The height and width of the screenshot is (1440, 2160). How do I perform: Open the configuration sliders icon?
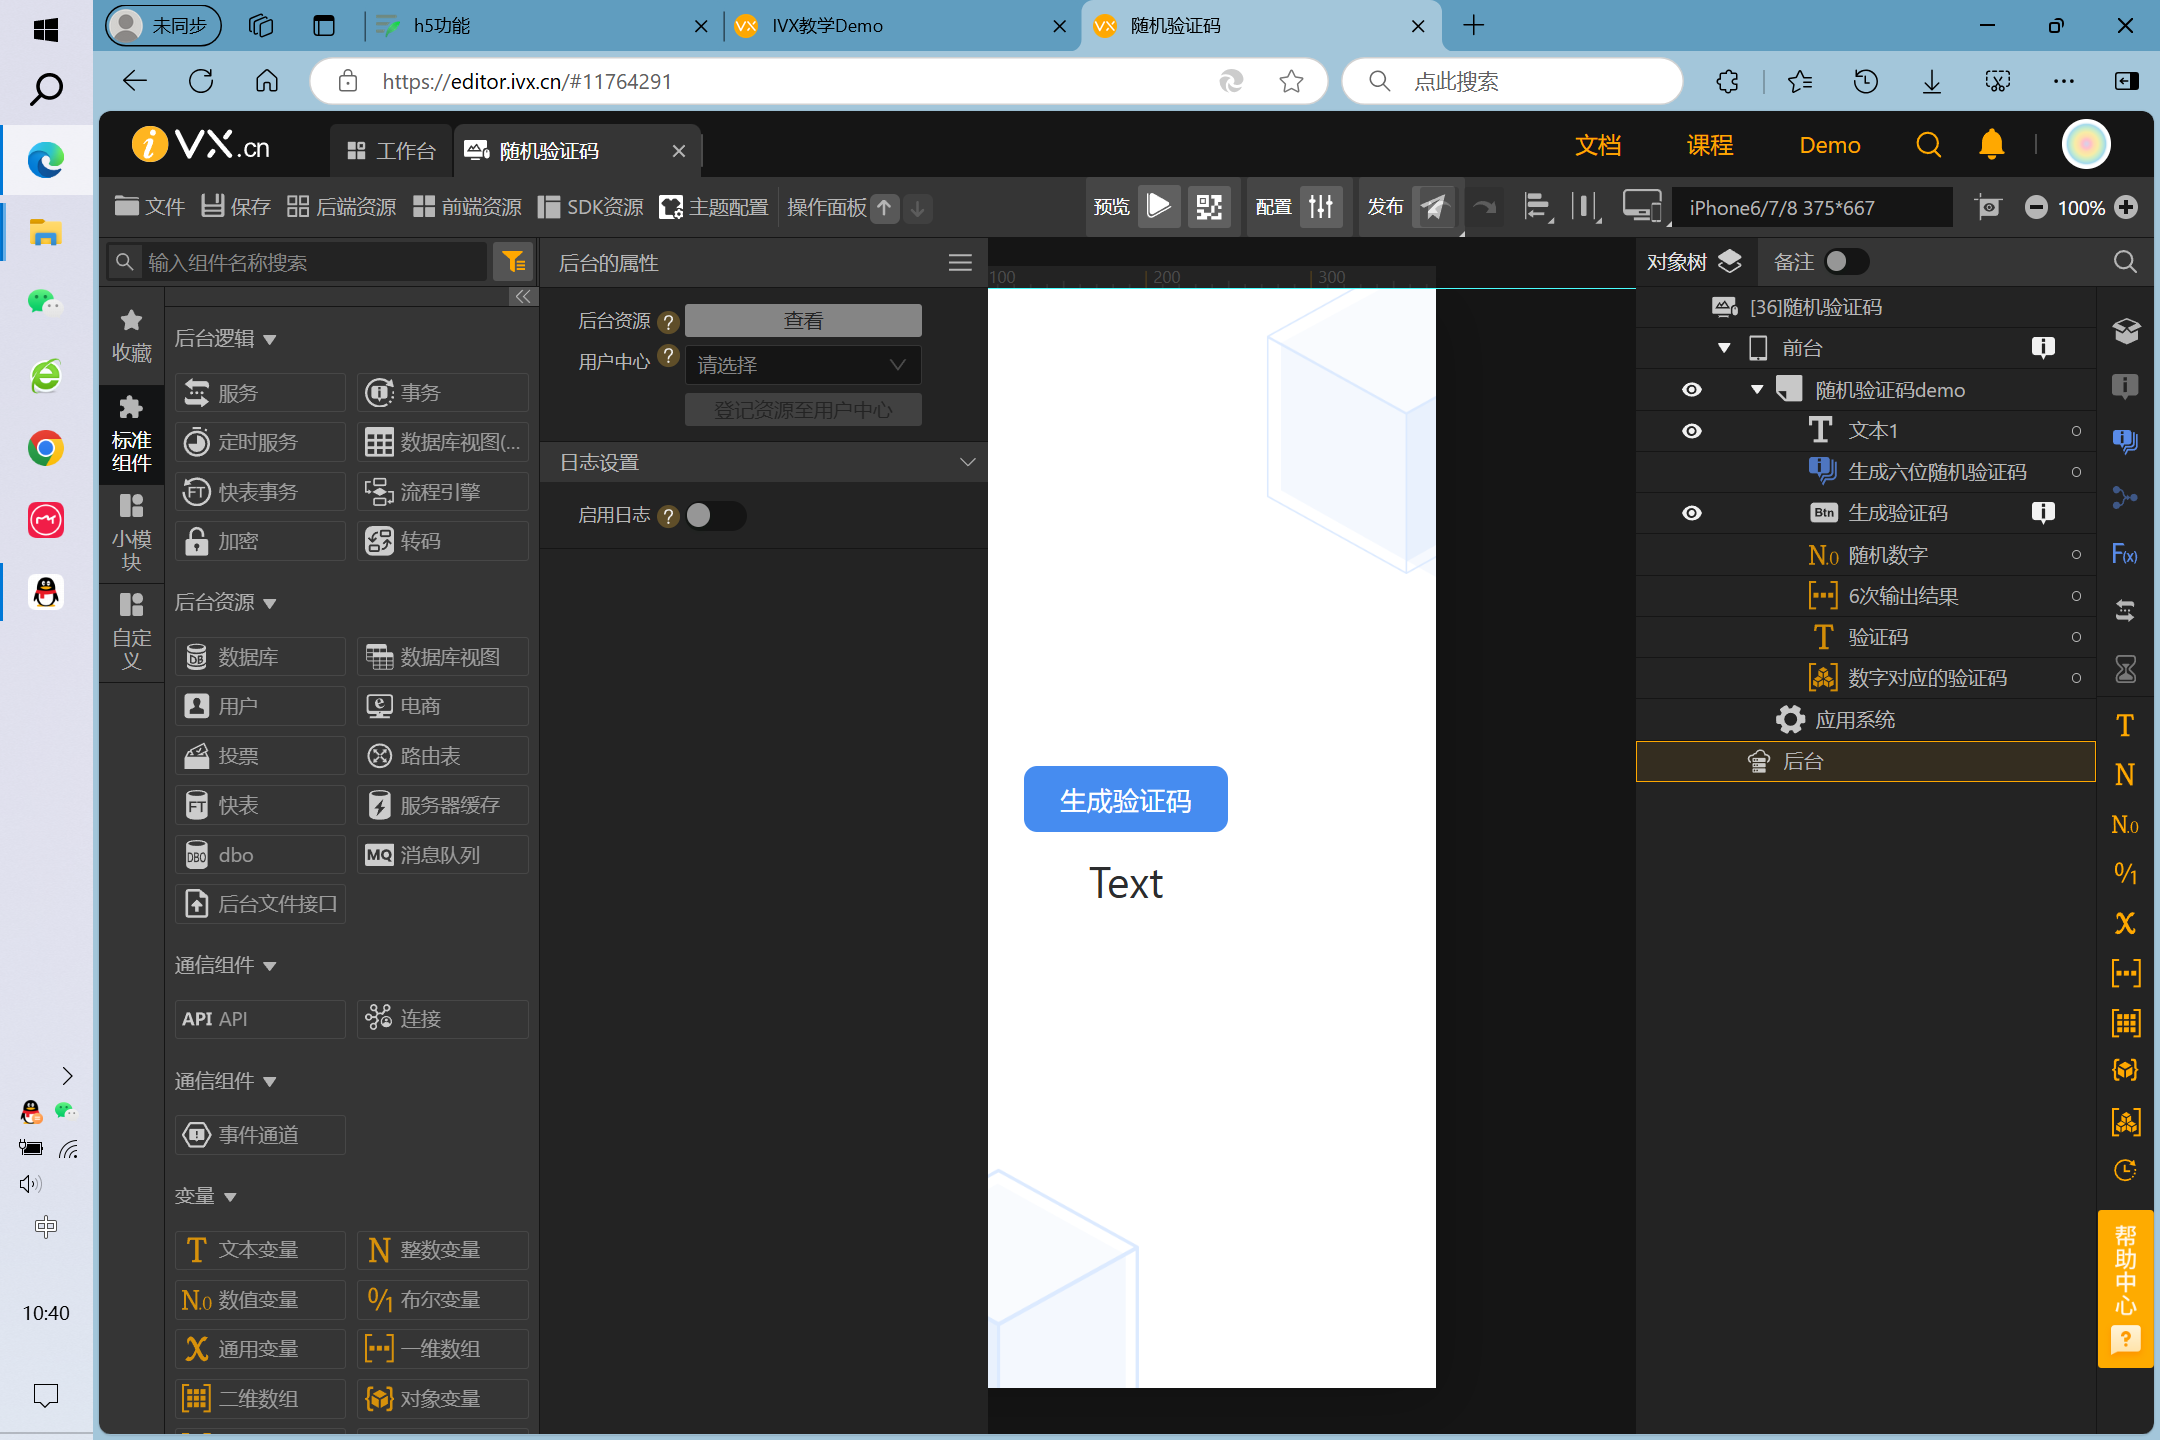pyautogui.click(x=1321, y=207)
